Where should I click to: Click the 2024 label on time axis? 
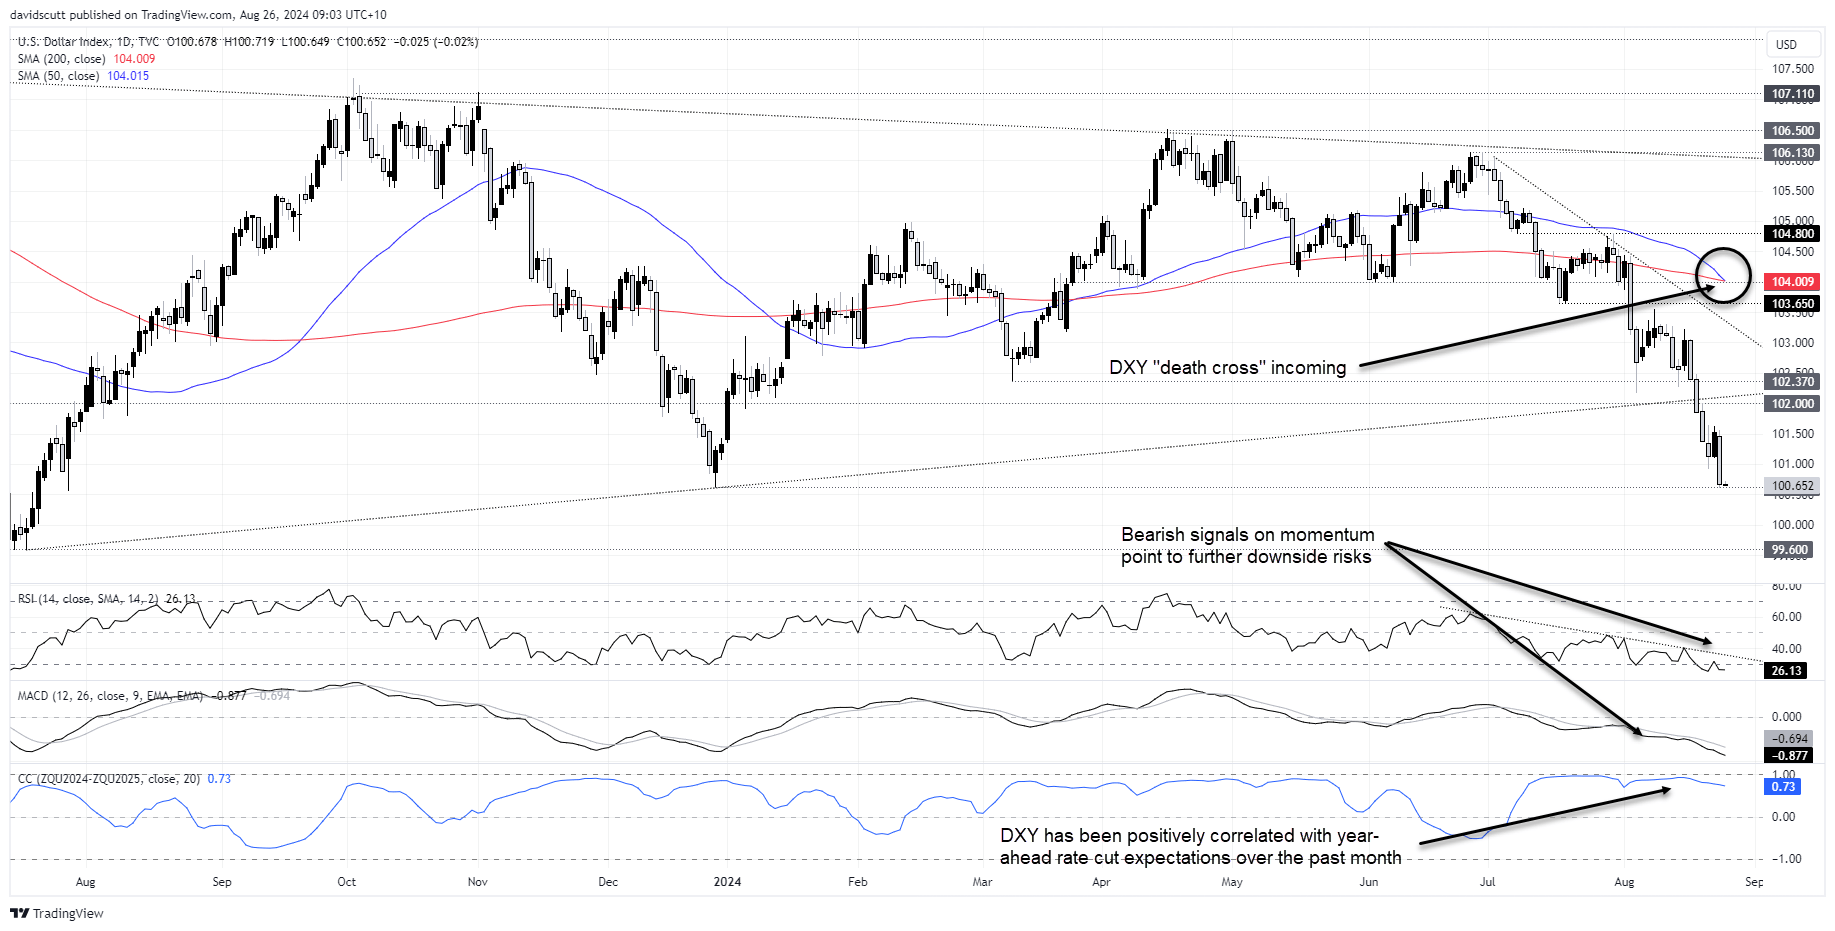tap(727, 882)
